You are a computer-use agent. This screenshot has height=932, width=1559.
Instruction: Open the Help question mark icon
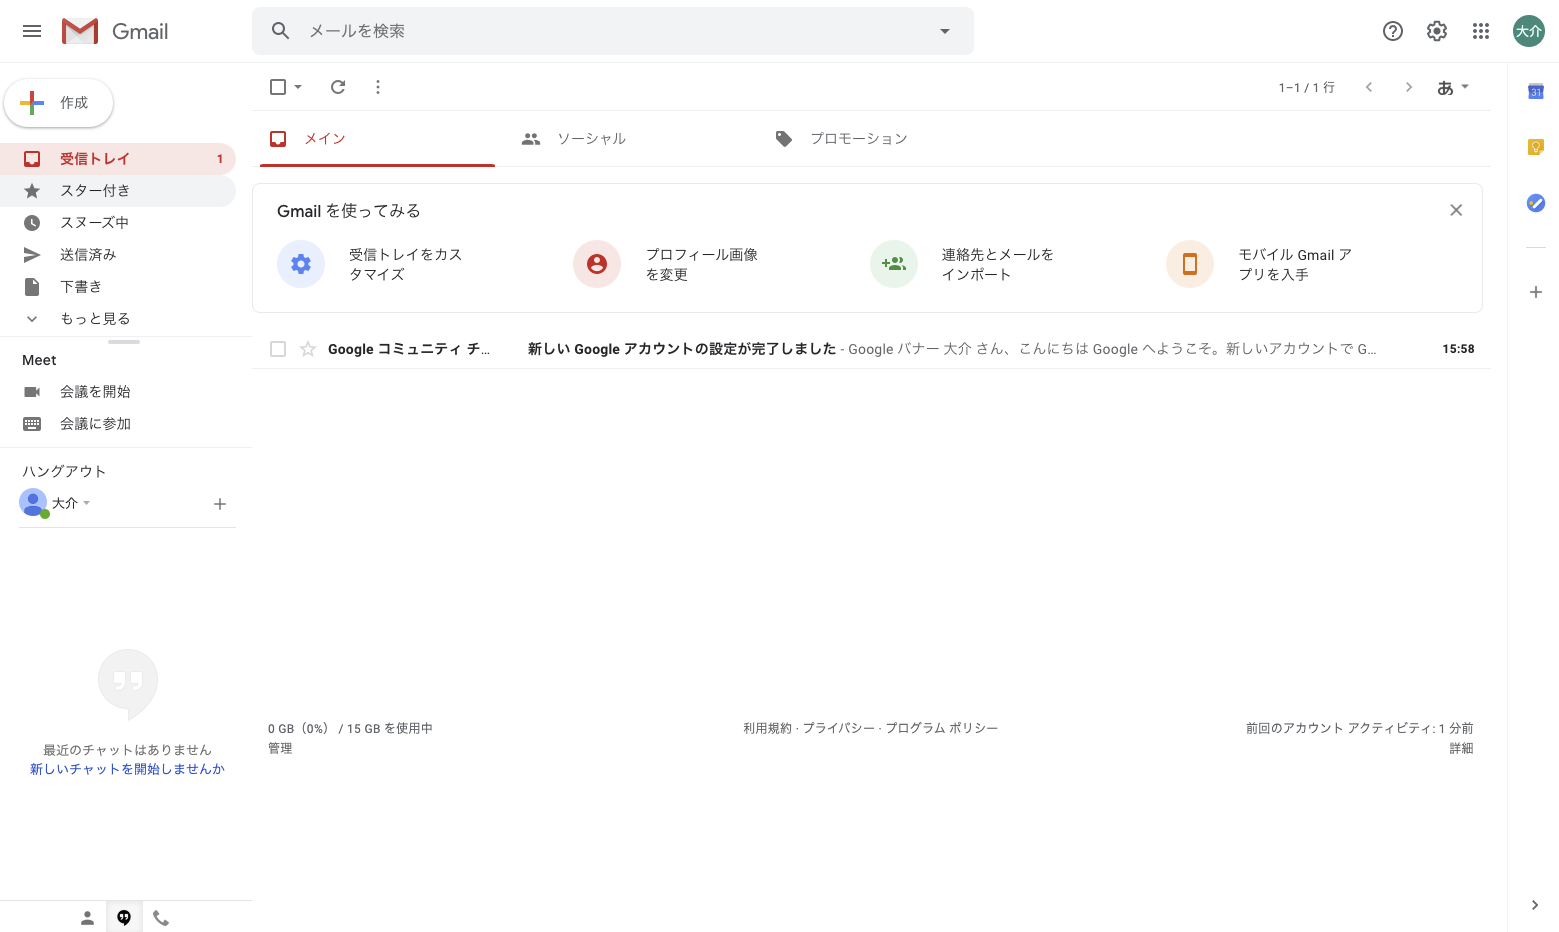click(x=1393, y=31)
